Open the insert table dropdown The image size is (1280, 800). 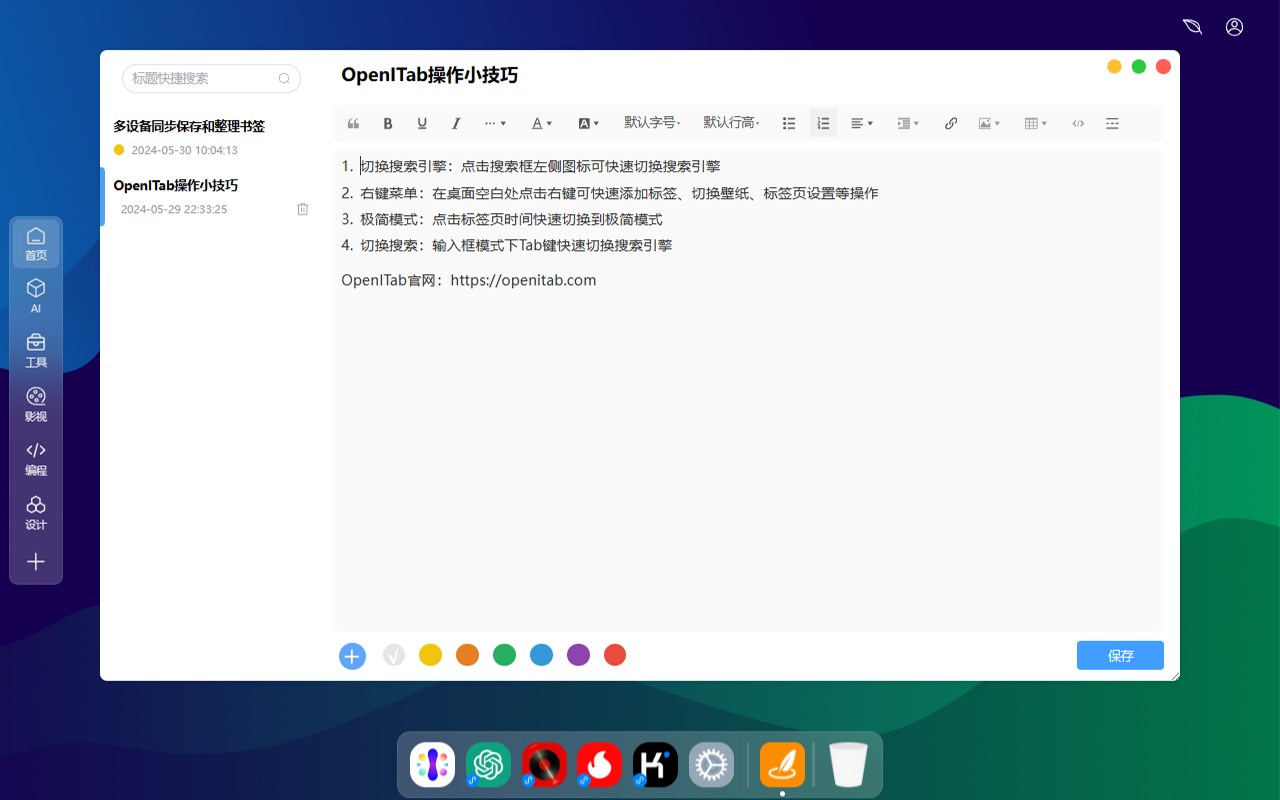coord(1036,123)
